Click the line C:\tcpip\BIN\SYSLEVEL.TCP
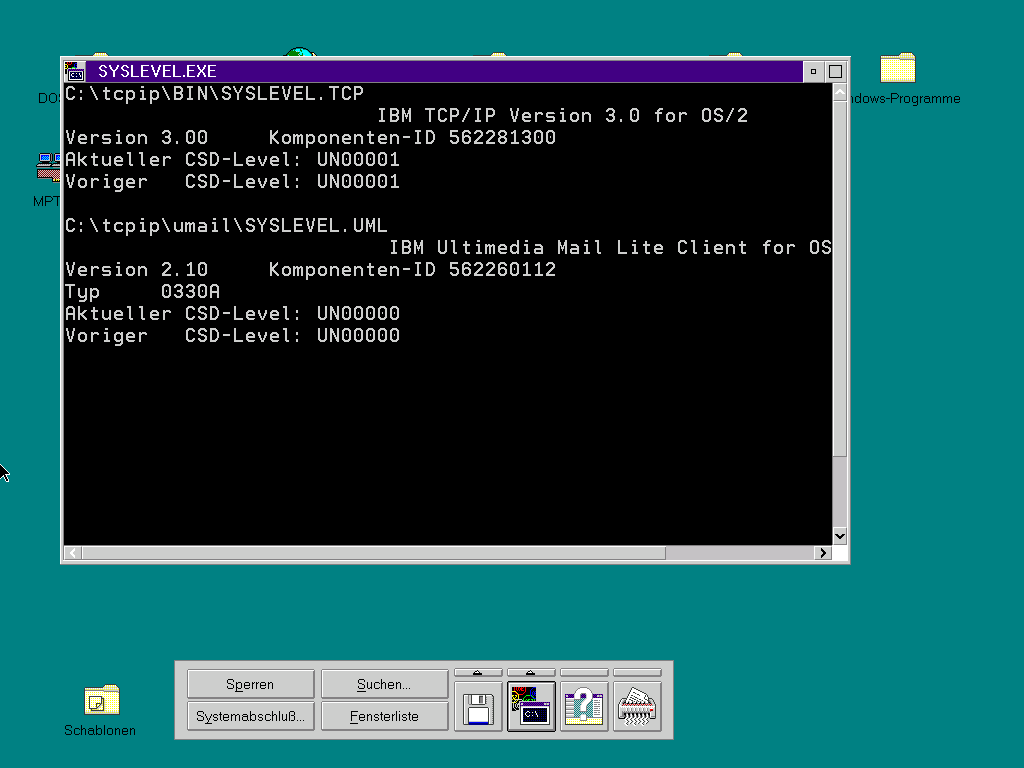This screenshot has height=768, width=1024. (x=214, y=94)
